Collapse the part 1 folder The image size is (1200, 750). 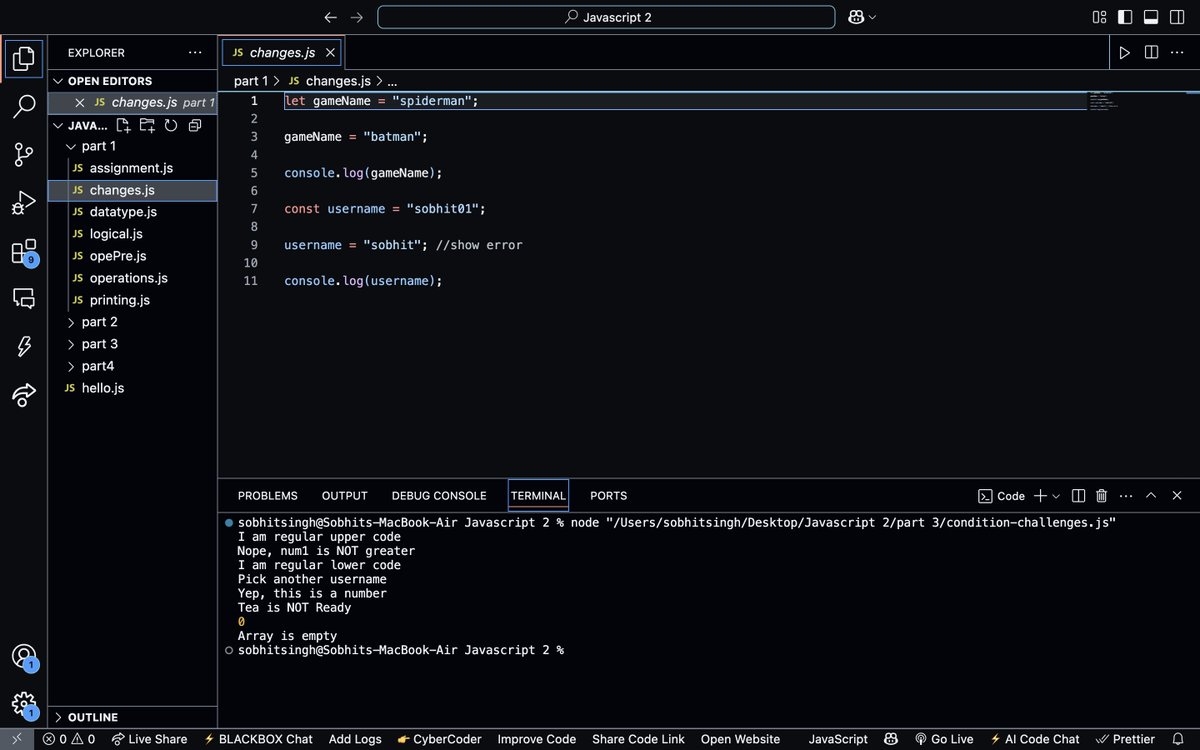pyautogui.click(x=70, y=146)
